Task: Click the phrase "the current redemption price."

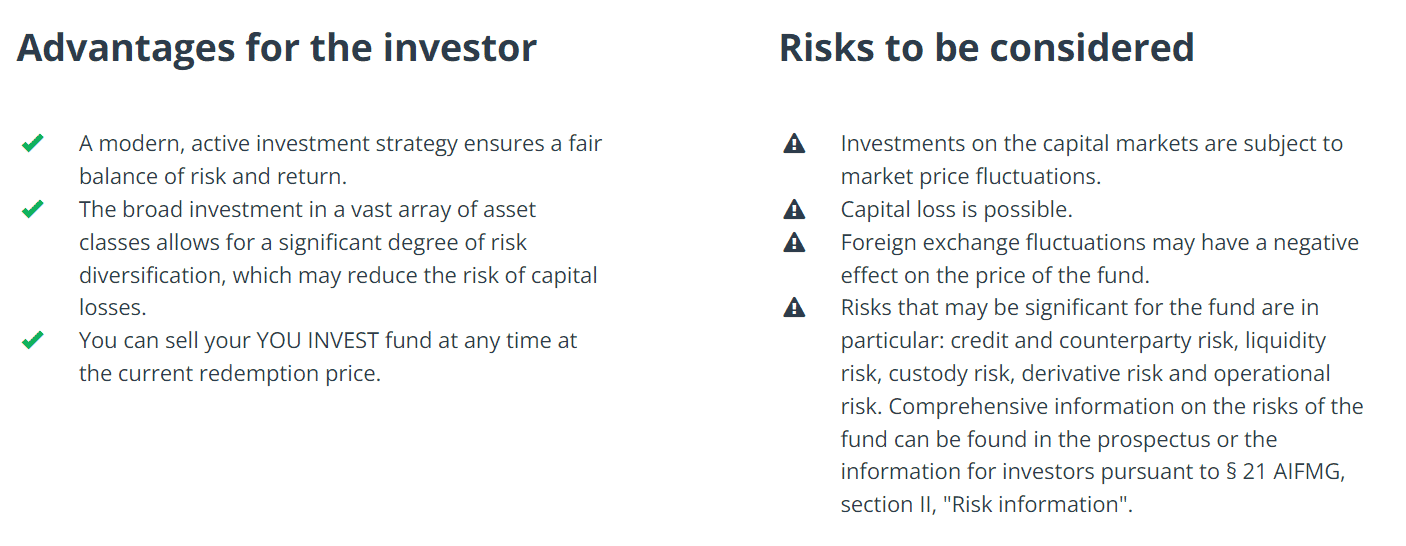Action: 230,374
